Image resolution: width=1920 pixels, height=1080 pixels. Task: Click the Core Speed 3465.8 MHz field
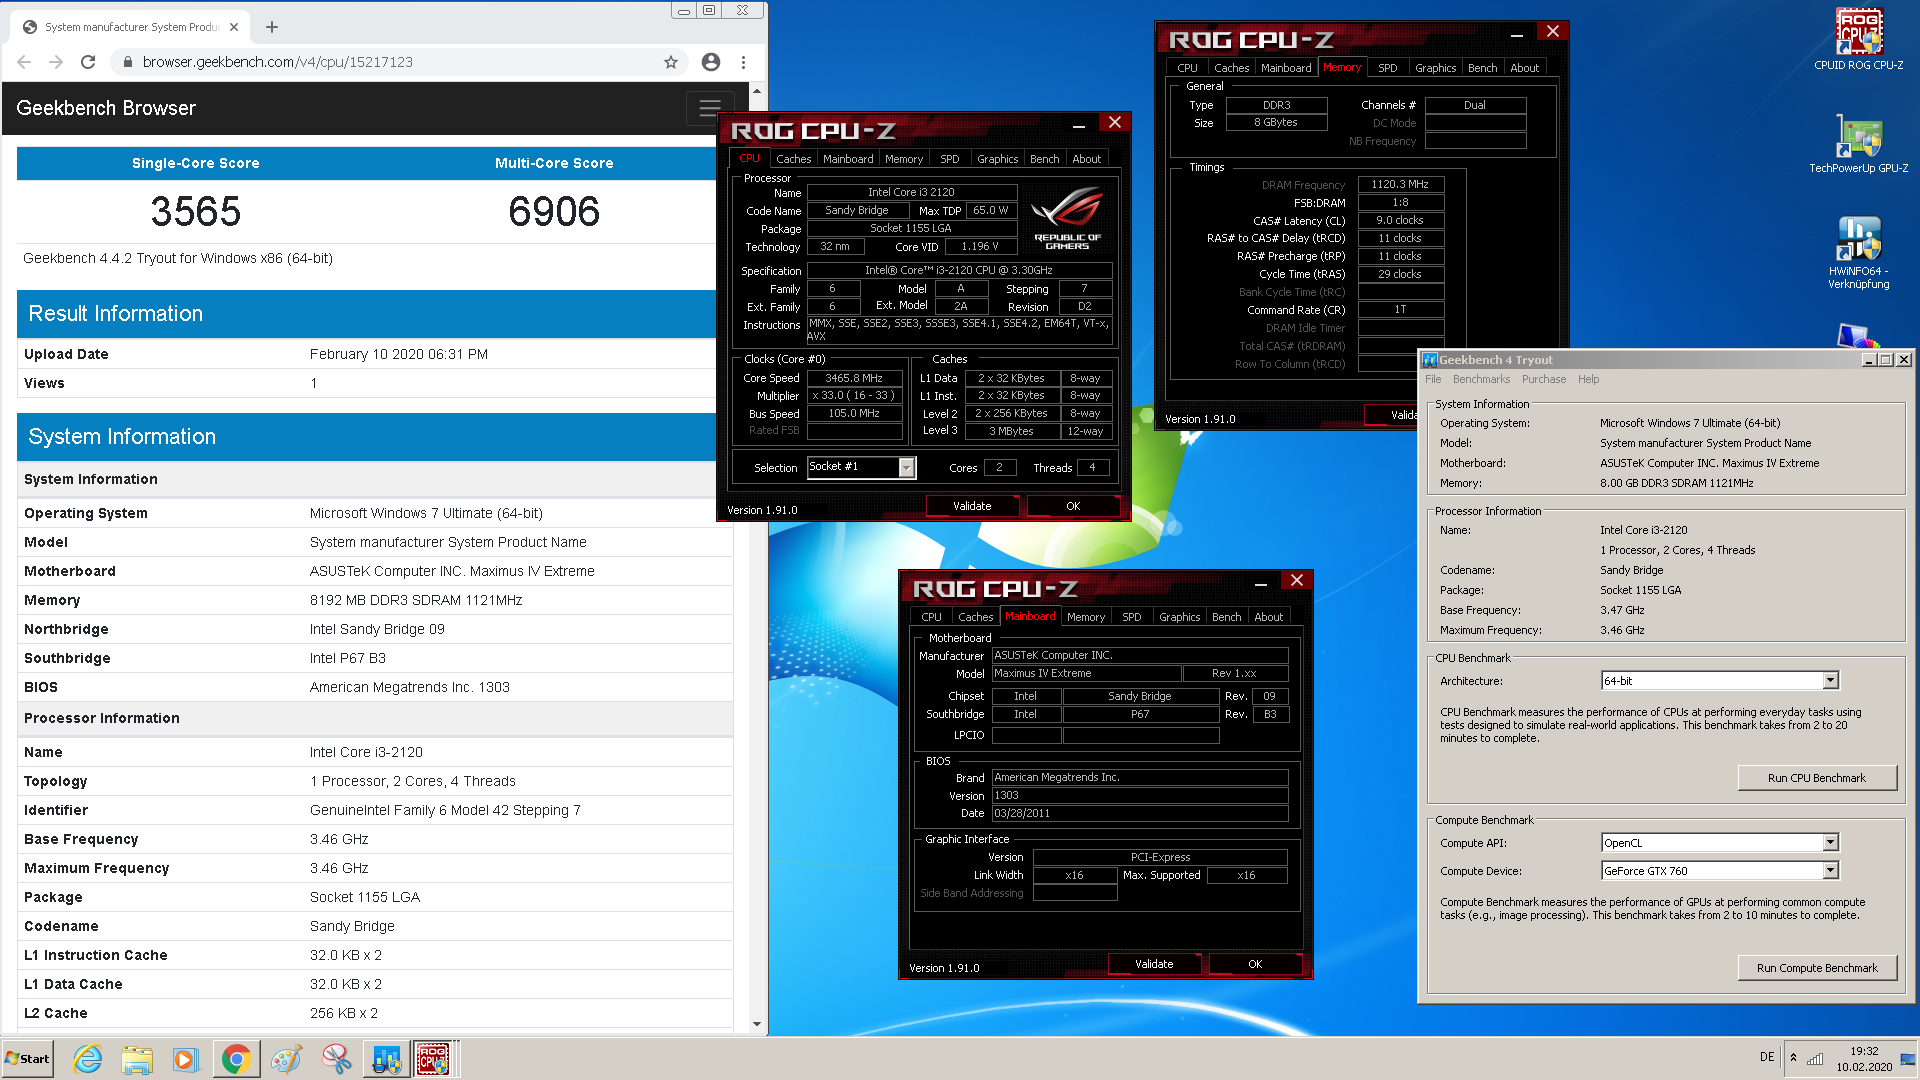click(x=854, y=378)
